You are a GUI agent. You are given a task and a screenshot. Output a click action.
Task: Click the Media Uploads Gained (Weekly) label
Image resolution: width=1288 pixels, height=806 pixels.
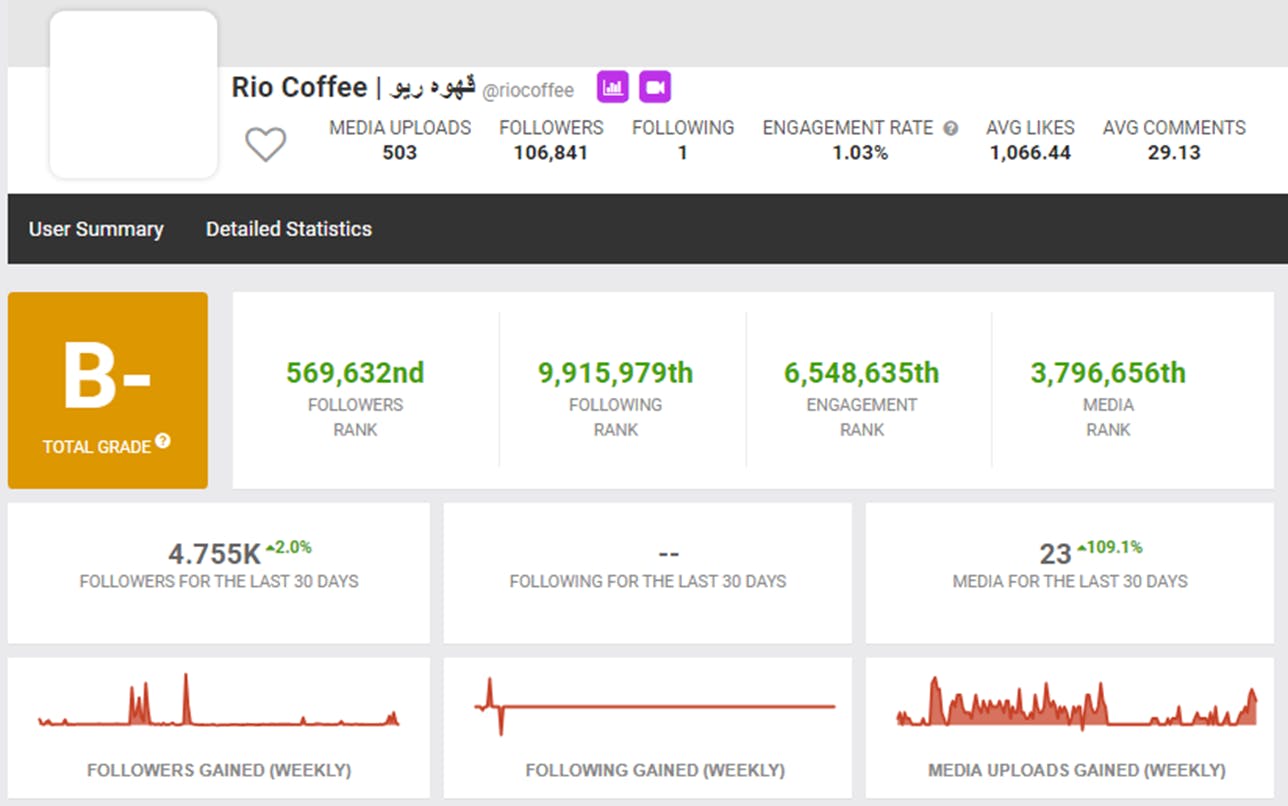pos(1076,770)
